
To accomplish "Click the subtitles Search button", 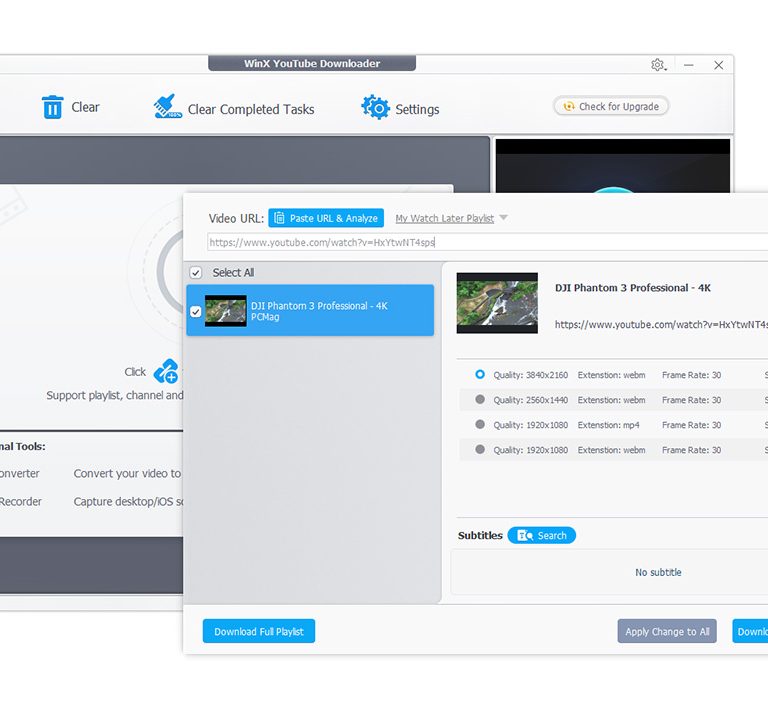I will 542,535.
